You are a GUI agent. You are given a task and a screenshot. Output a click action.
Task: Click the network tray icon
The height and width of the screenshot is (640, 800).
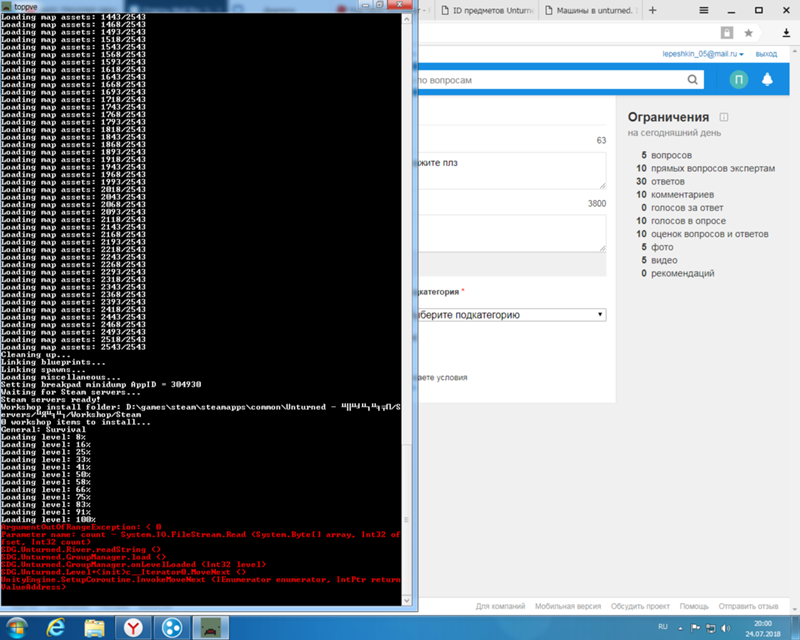click(710, 628)
